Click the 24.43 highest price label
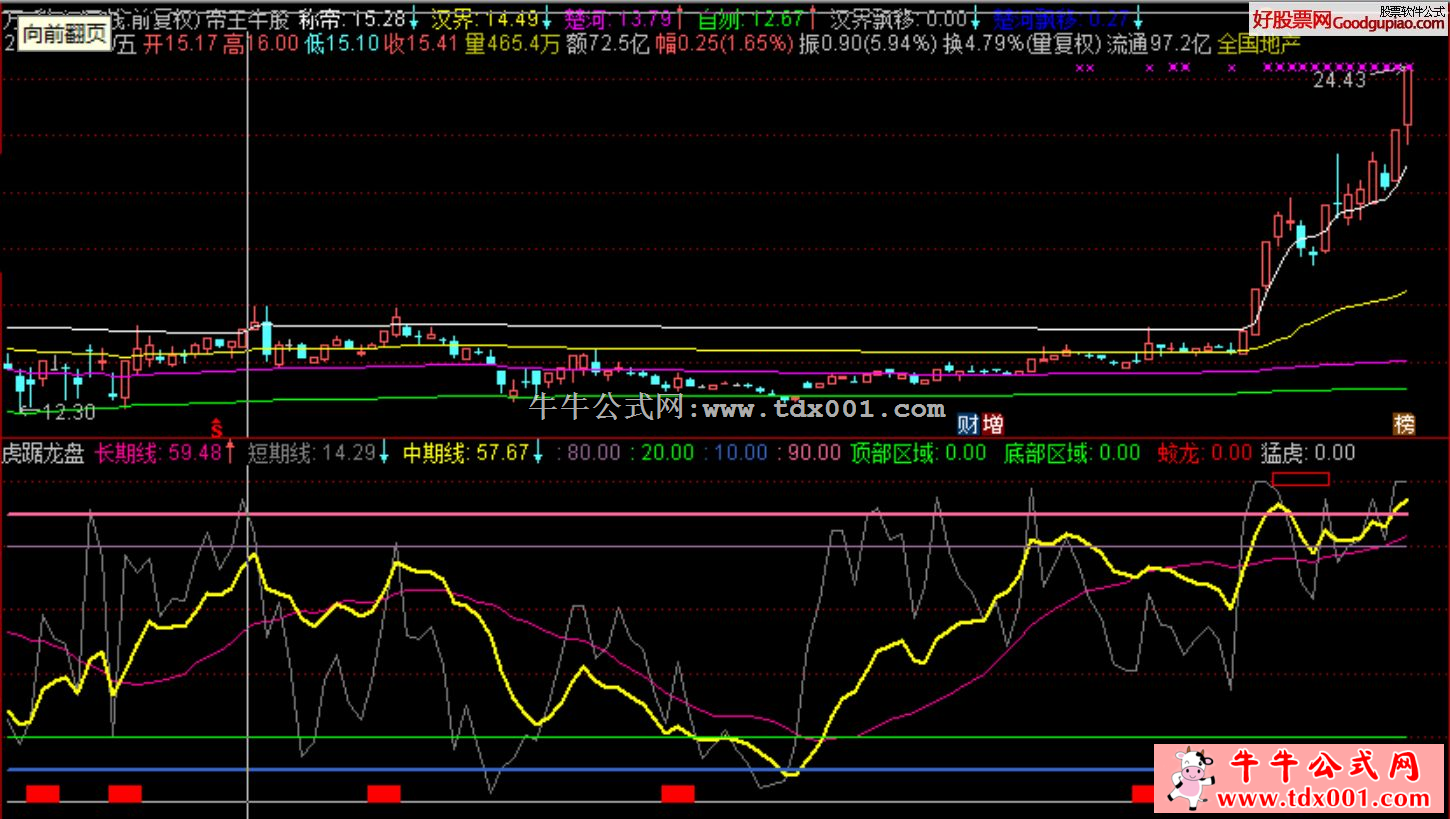The width and height of the screenshot is (1450, 819). click(x=1339, y=81)
